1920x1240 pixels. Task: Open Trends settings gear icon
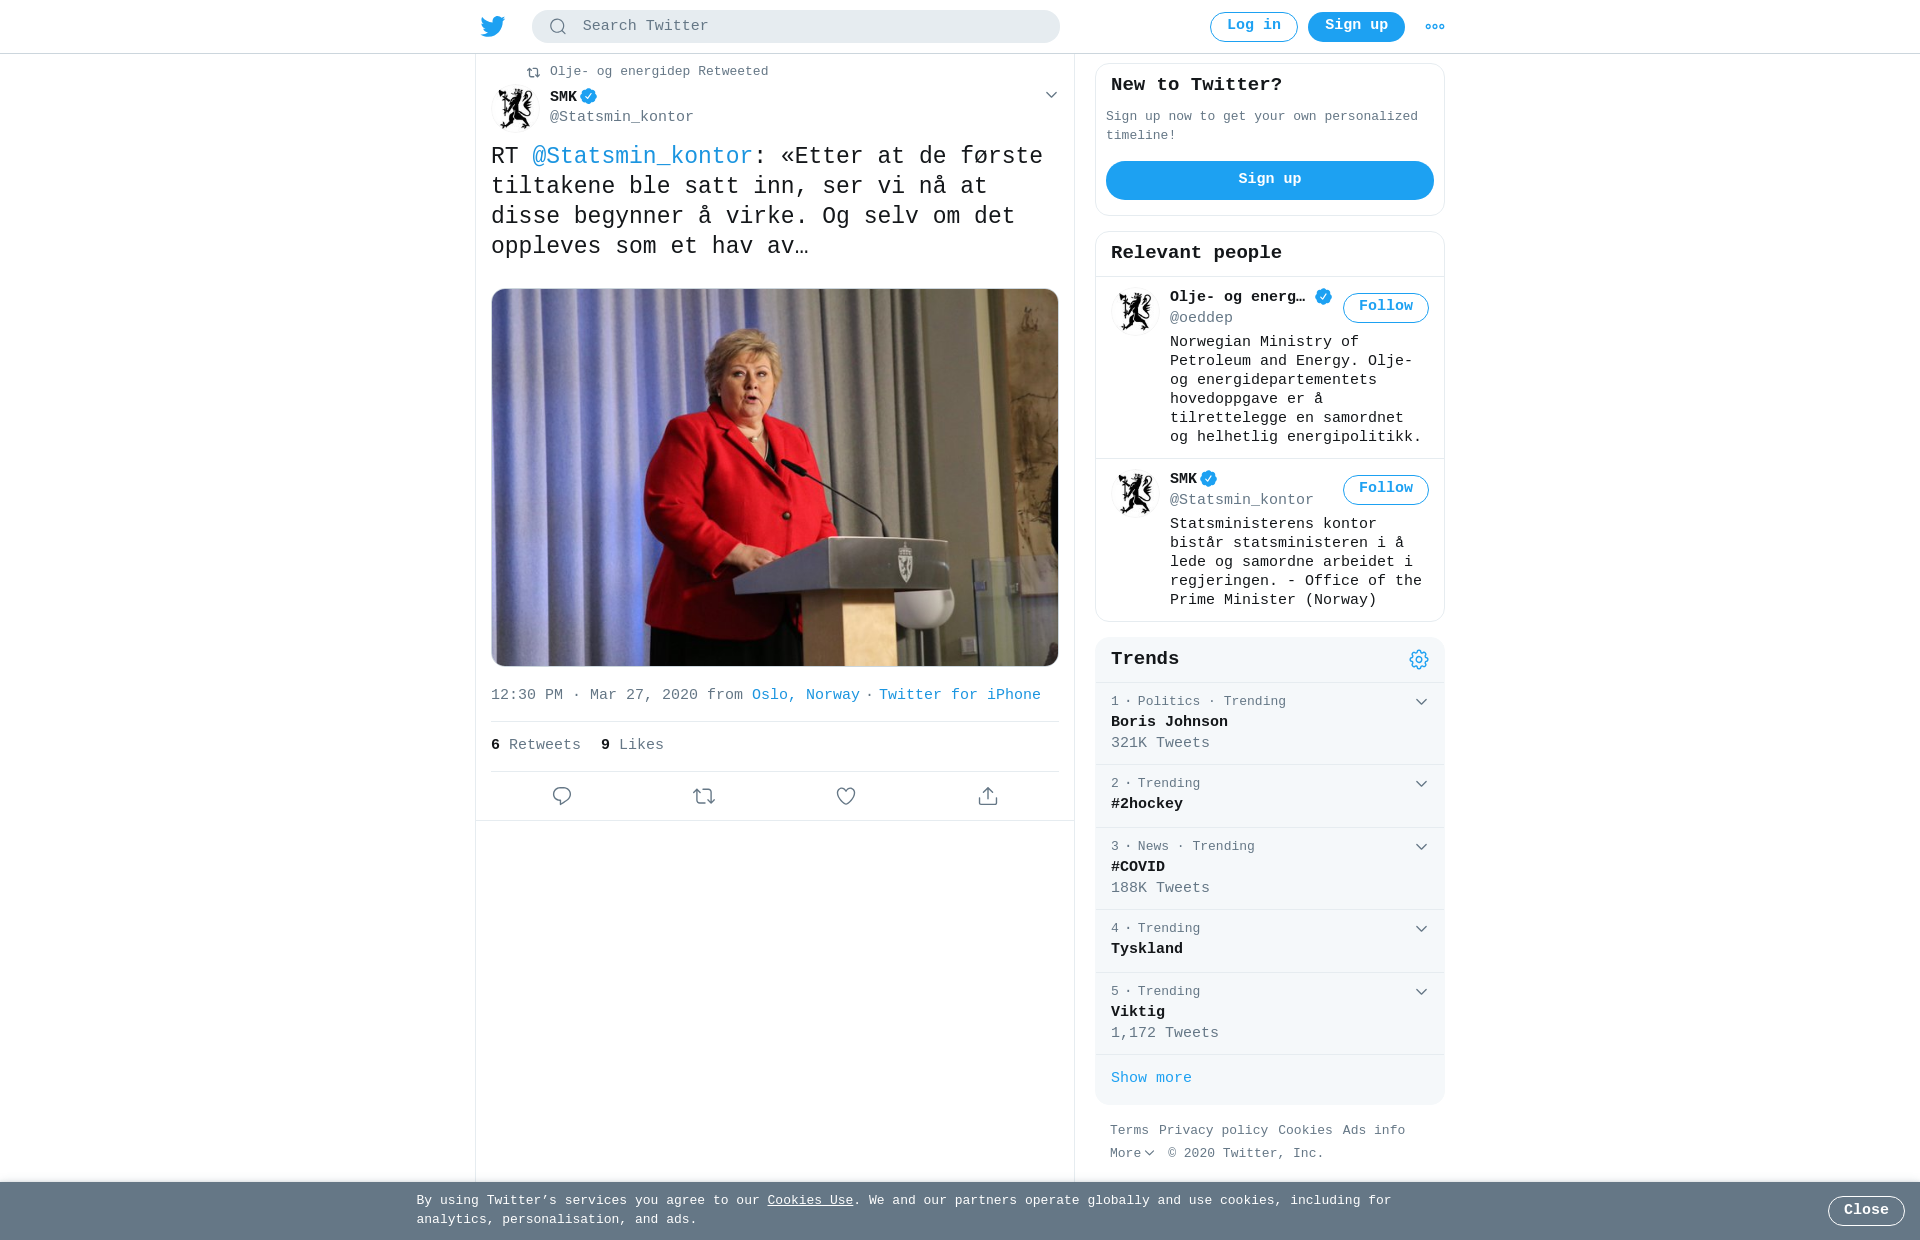pos(1419,659)
